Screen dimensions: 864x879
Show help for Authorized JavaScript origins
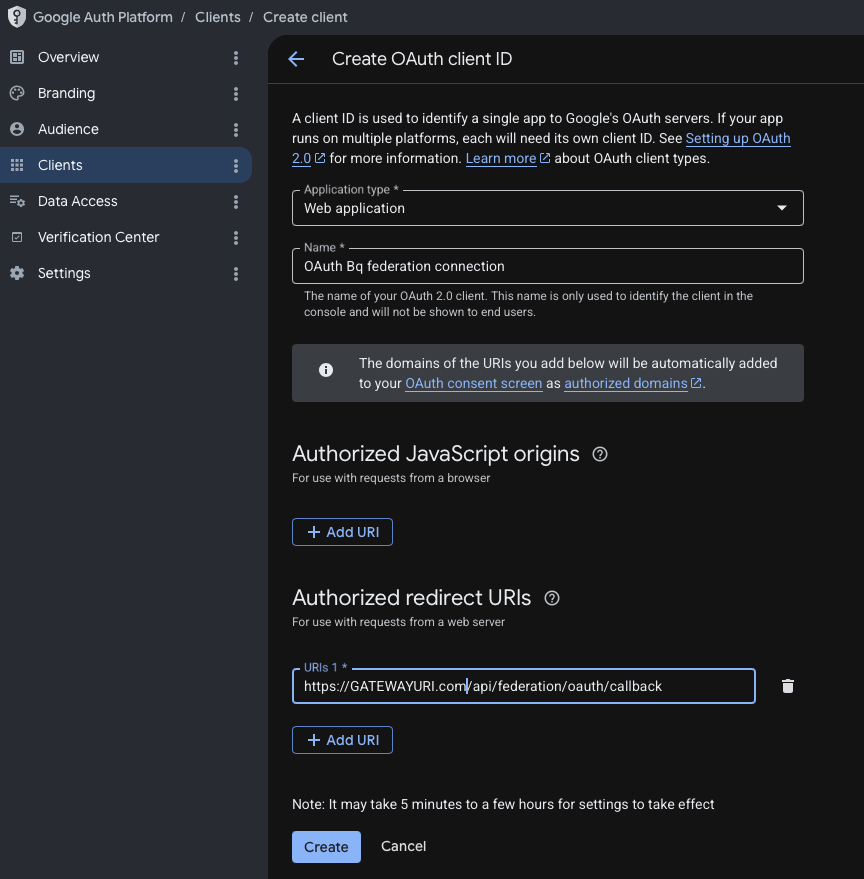600,454
